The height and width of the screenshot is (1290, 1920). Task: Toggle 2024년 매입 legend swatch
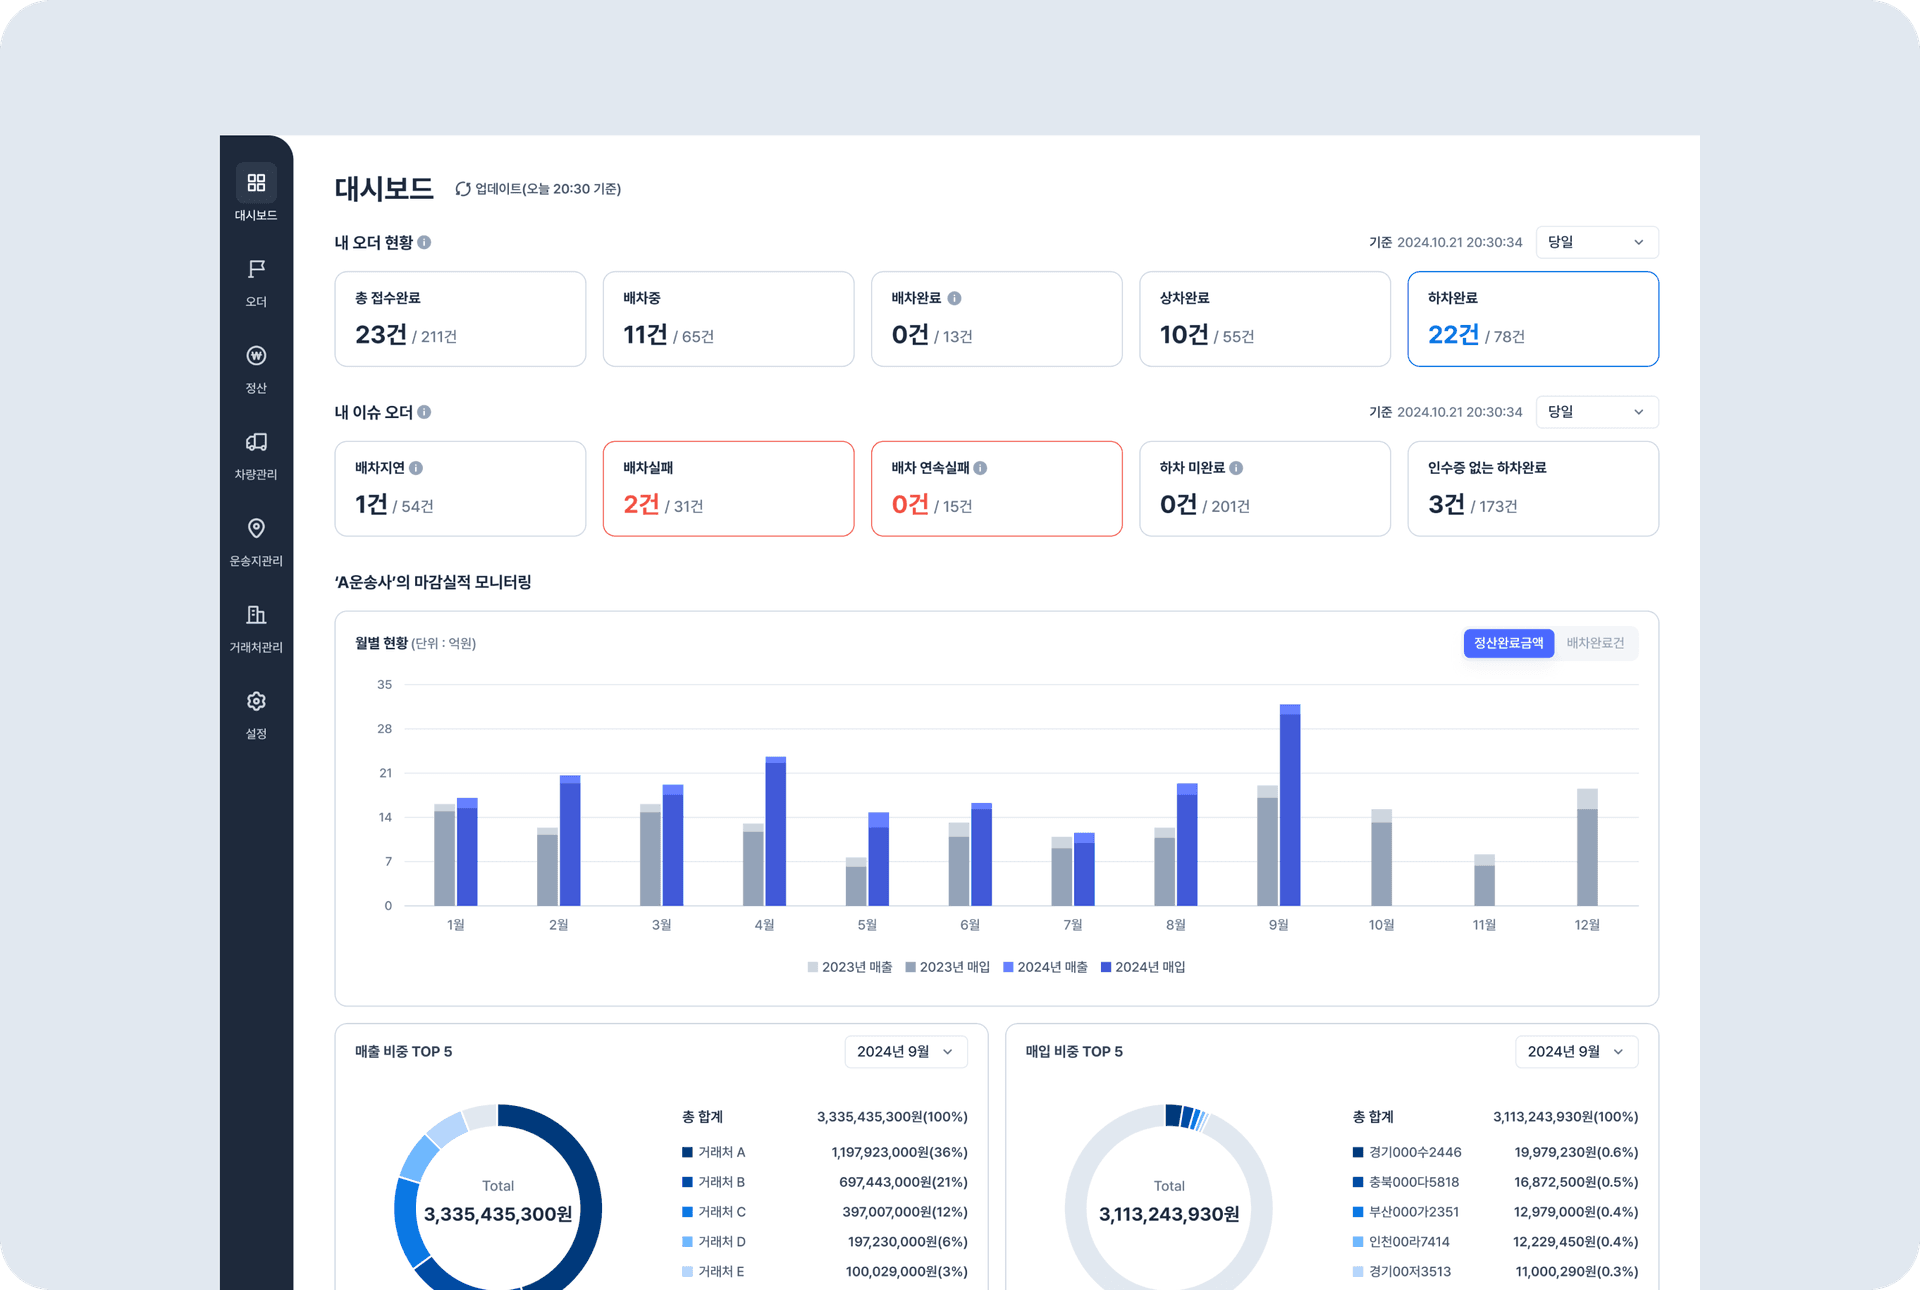[x=1106, y=967]
